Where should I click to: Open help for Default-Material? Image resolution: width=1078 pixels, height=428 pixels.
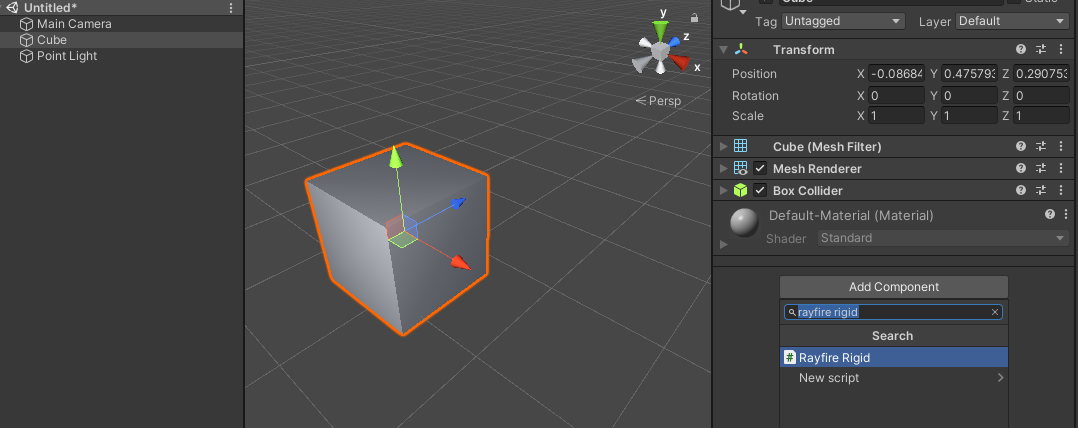click(1050, 214)
